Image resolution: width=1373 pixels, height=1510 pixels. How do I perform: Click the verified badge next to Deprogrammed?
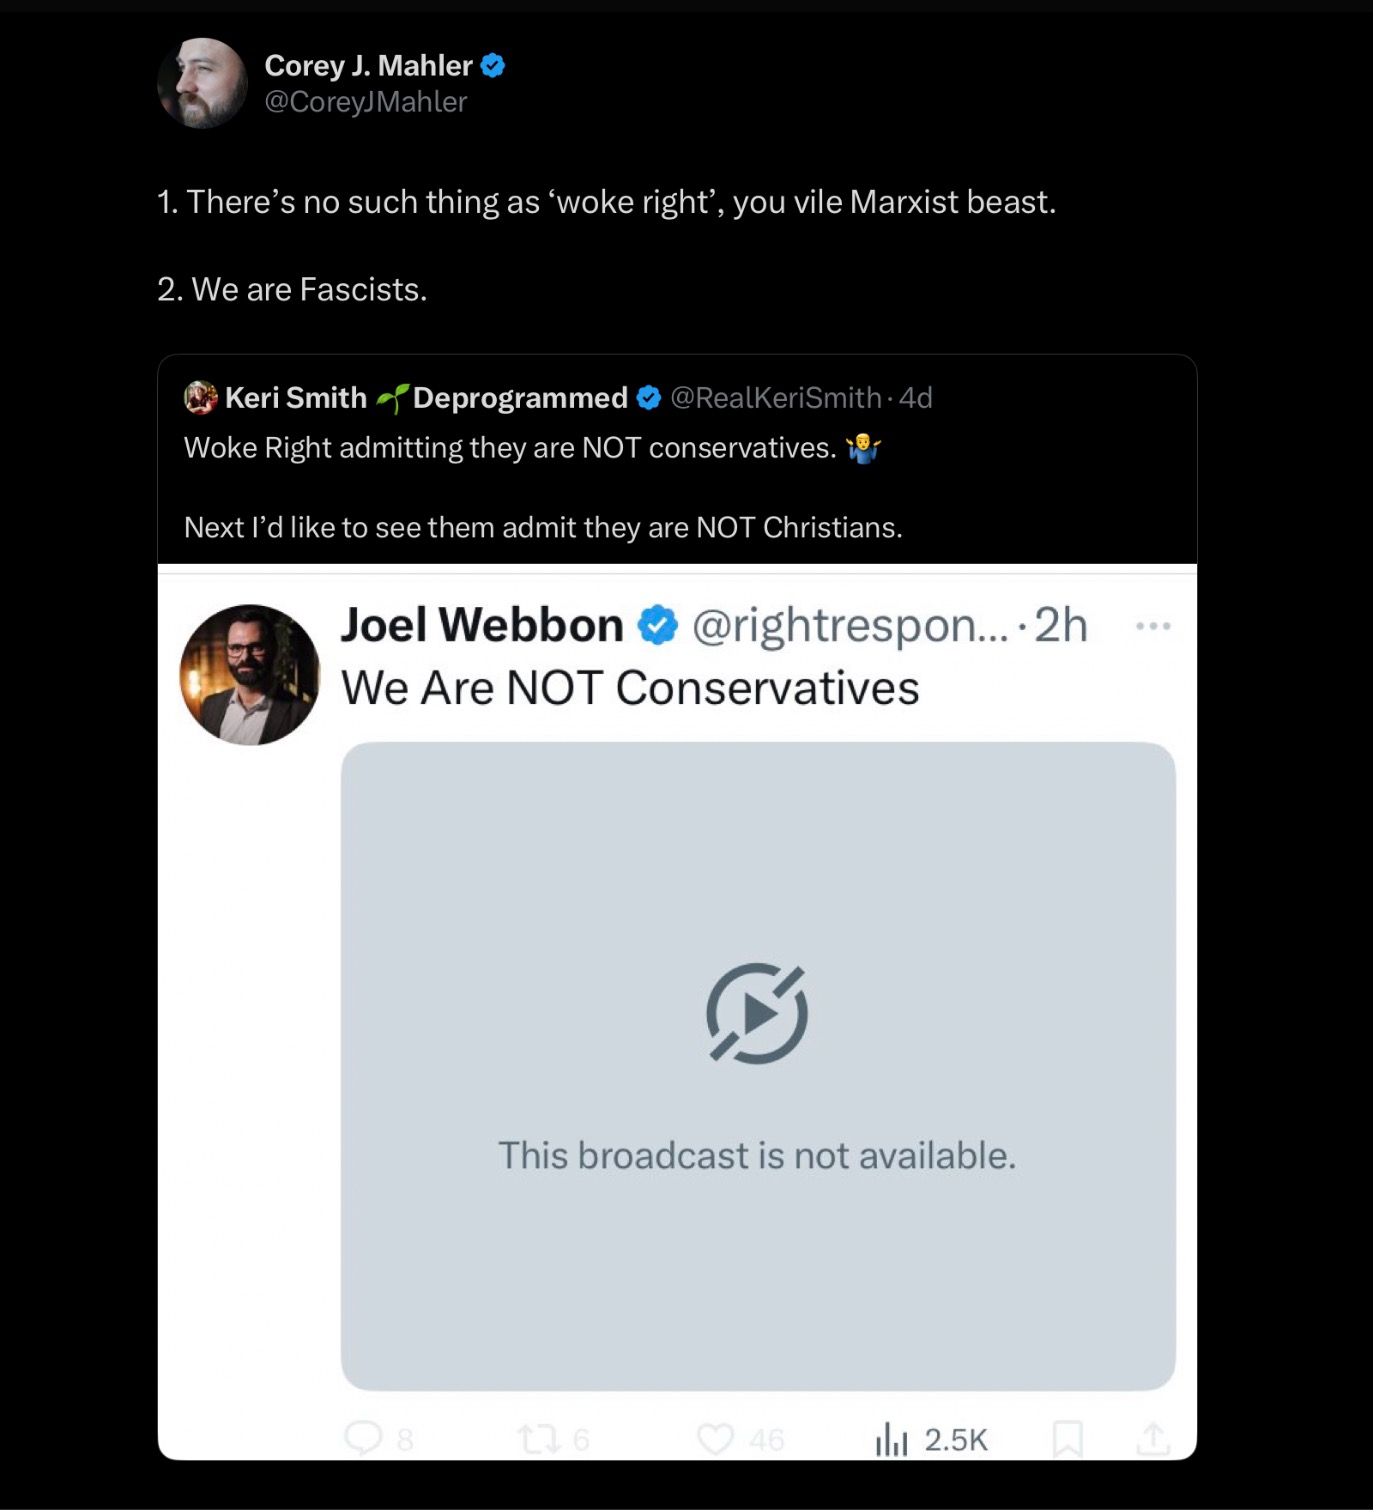pos(649,398)
